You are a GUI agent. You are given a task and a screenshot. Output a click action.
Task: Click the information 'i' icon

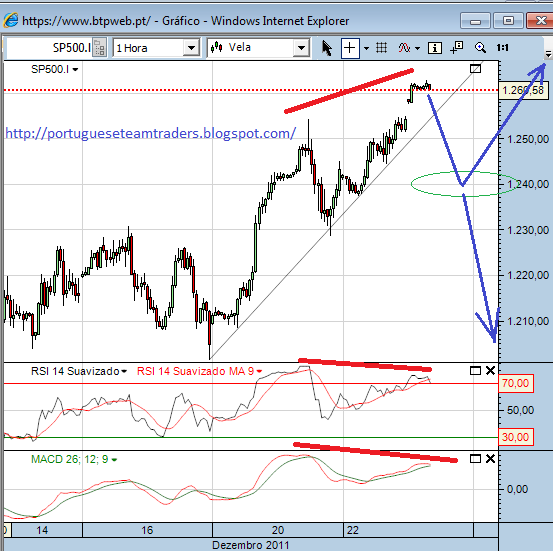click(x=434, y=48)
